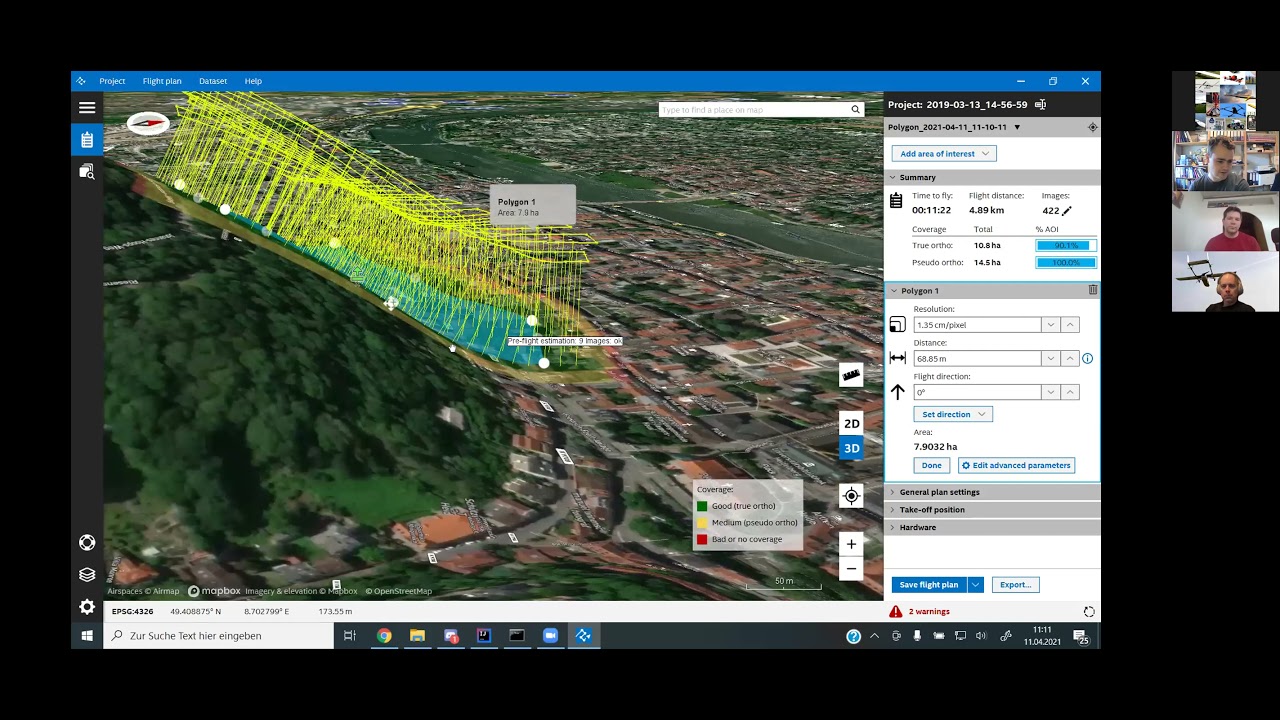Click the green Good coverage legend swatch
Viewport: 1280px width, 720px height.
tap(702, 506)
